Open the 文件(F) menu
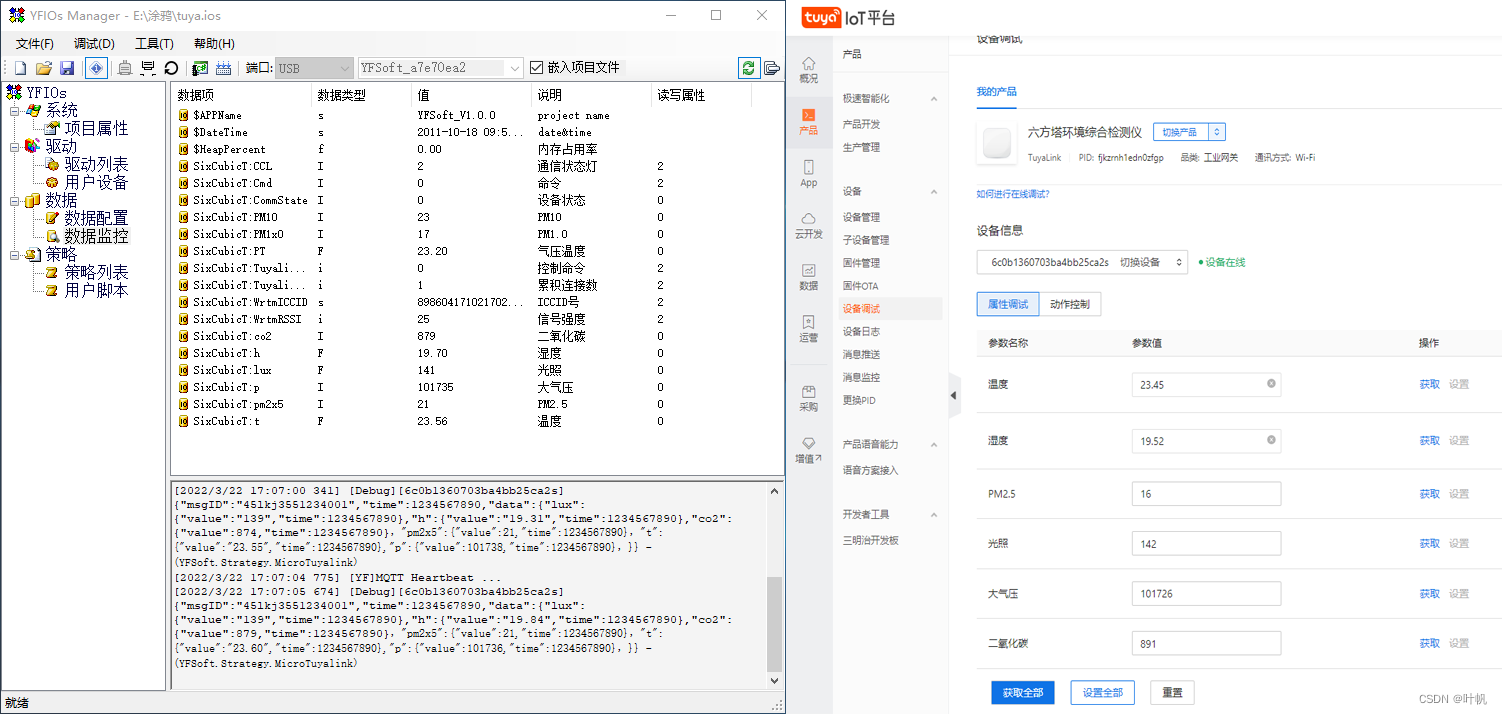Image resolution: width=1502 pixels, height=714 pixels. (x=35, y=44)
